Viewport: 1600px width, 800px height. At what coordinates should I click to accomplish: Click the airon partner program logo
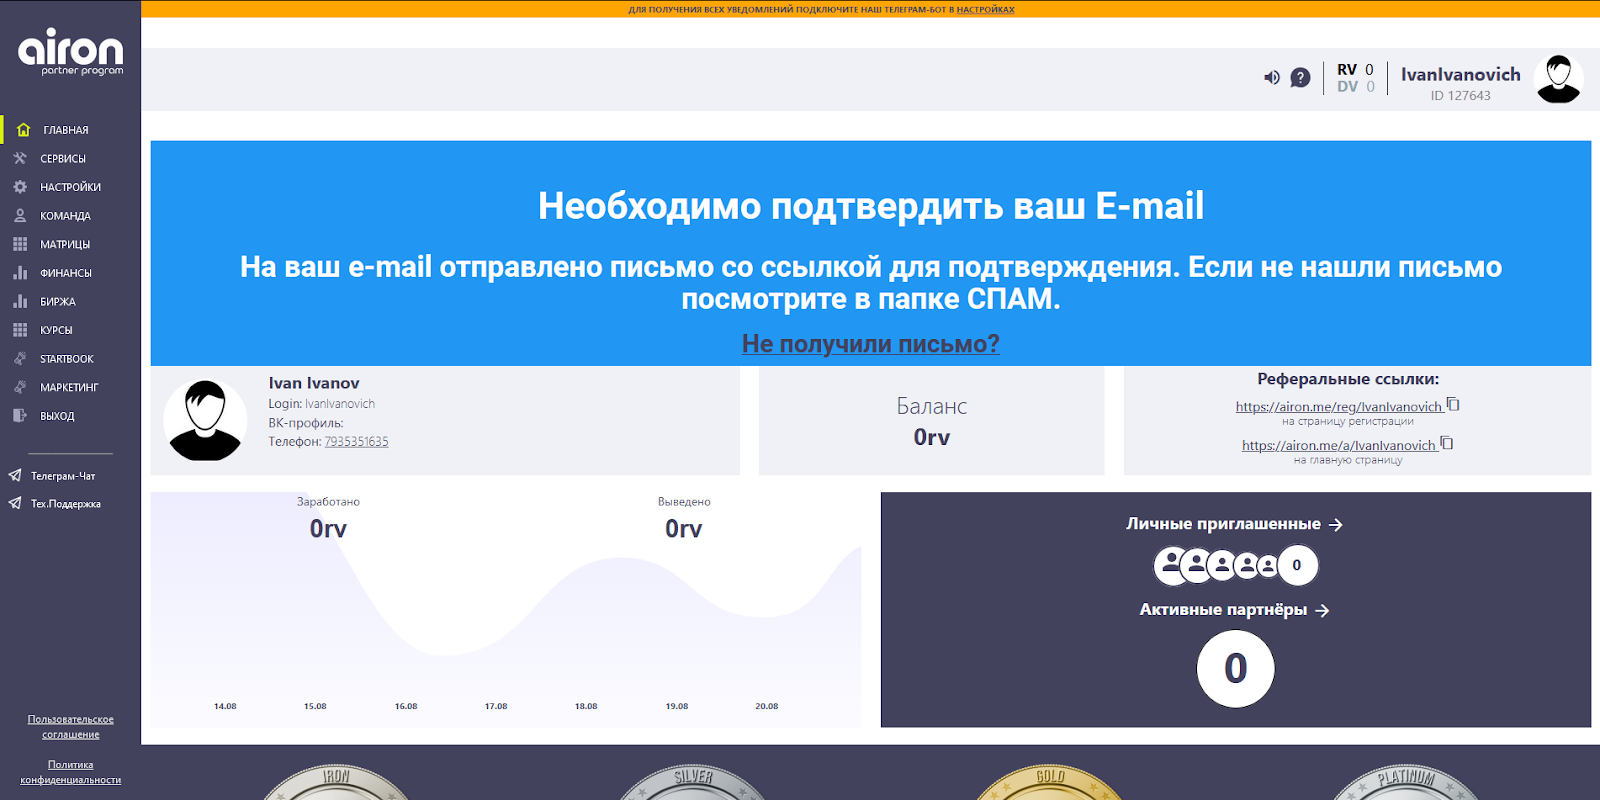tap(70, 52)
